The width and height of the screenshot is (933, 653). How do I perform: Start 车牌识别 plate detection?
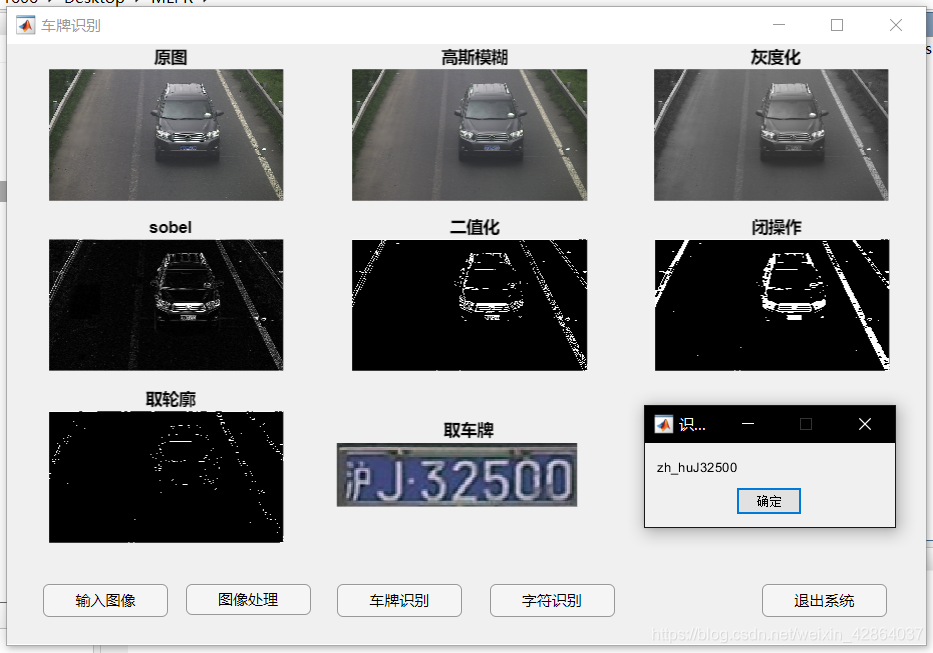[x=399, y=600]
